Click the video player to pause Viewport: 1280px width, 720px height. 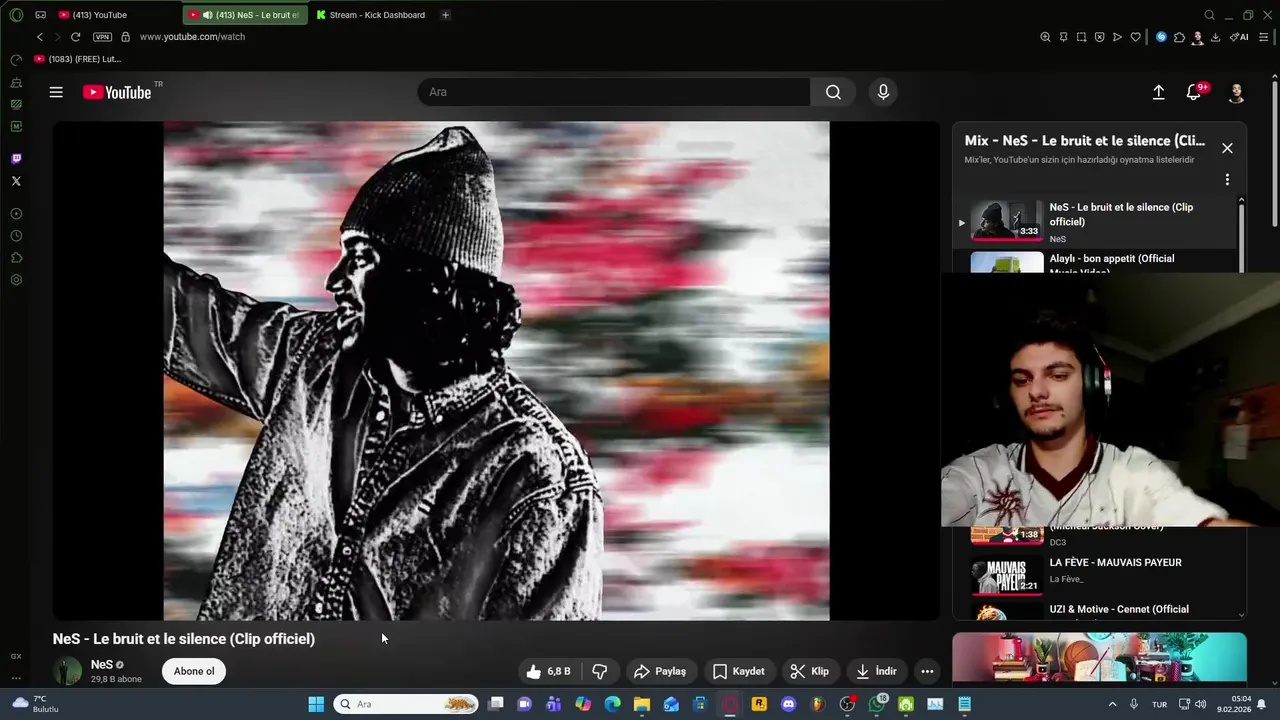point(496,371)
